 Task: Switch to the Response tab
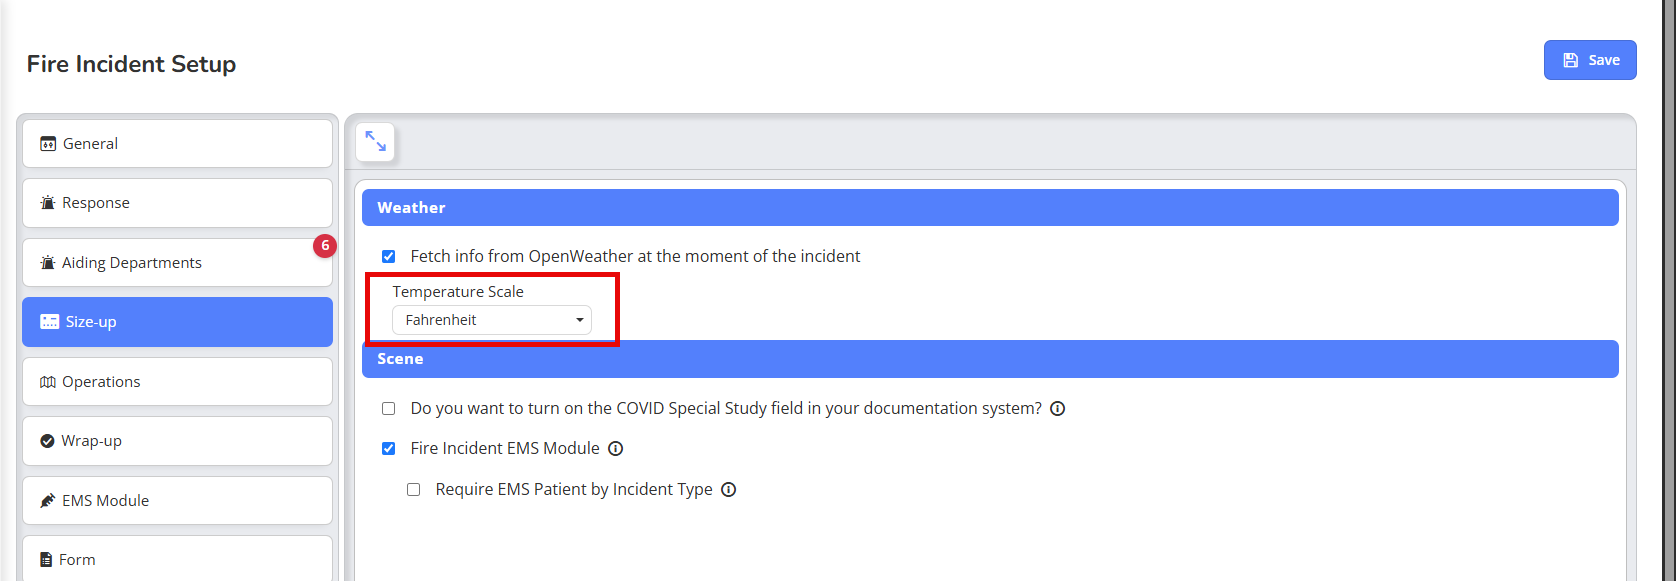point(177,203)
